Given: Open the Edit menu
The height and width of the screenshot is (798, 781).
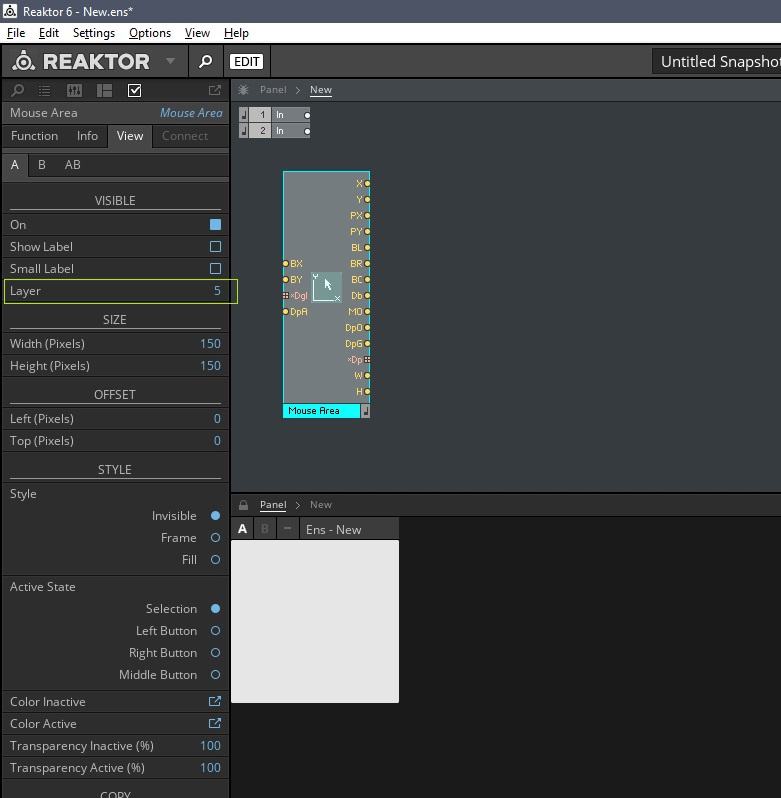Looking at the screenshot, I should coord(49,33).
